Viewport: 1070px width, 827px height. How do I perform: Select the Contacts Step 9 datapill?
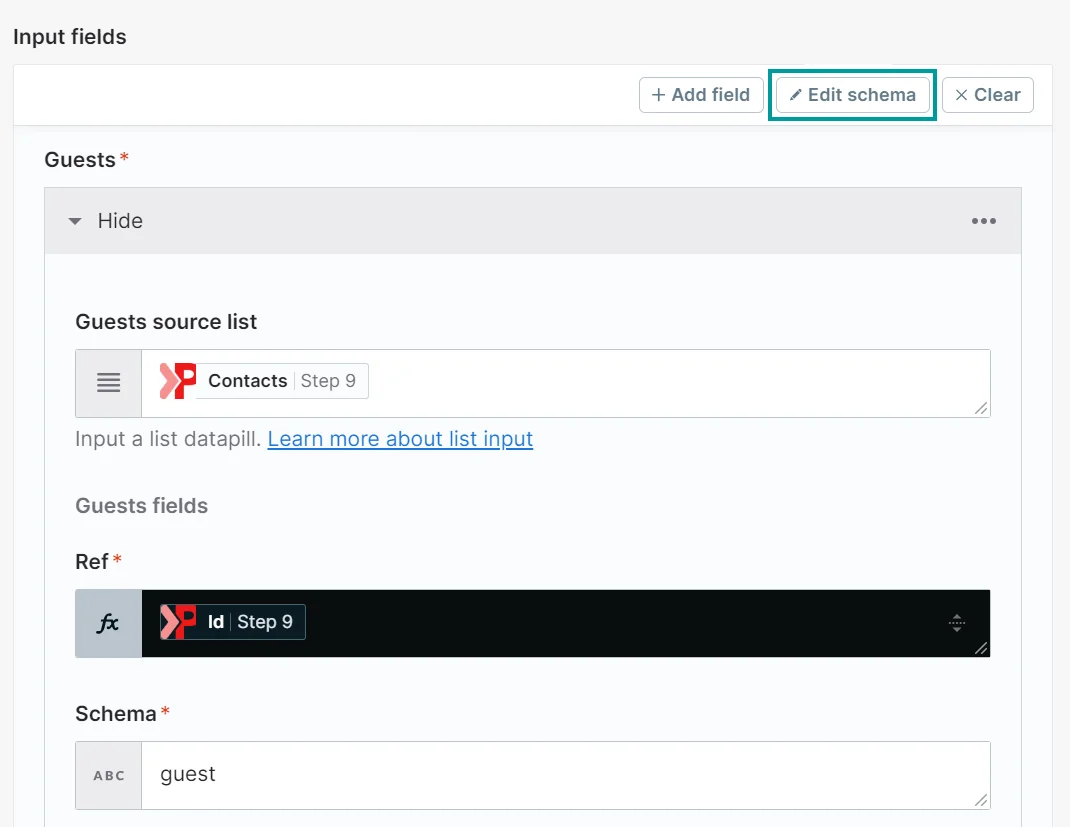point(264,381)
